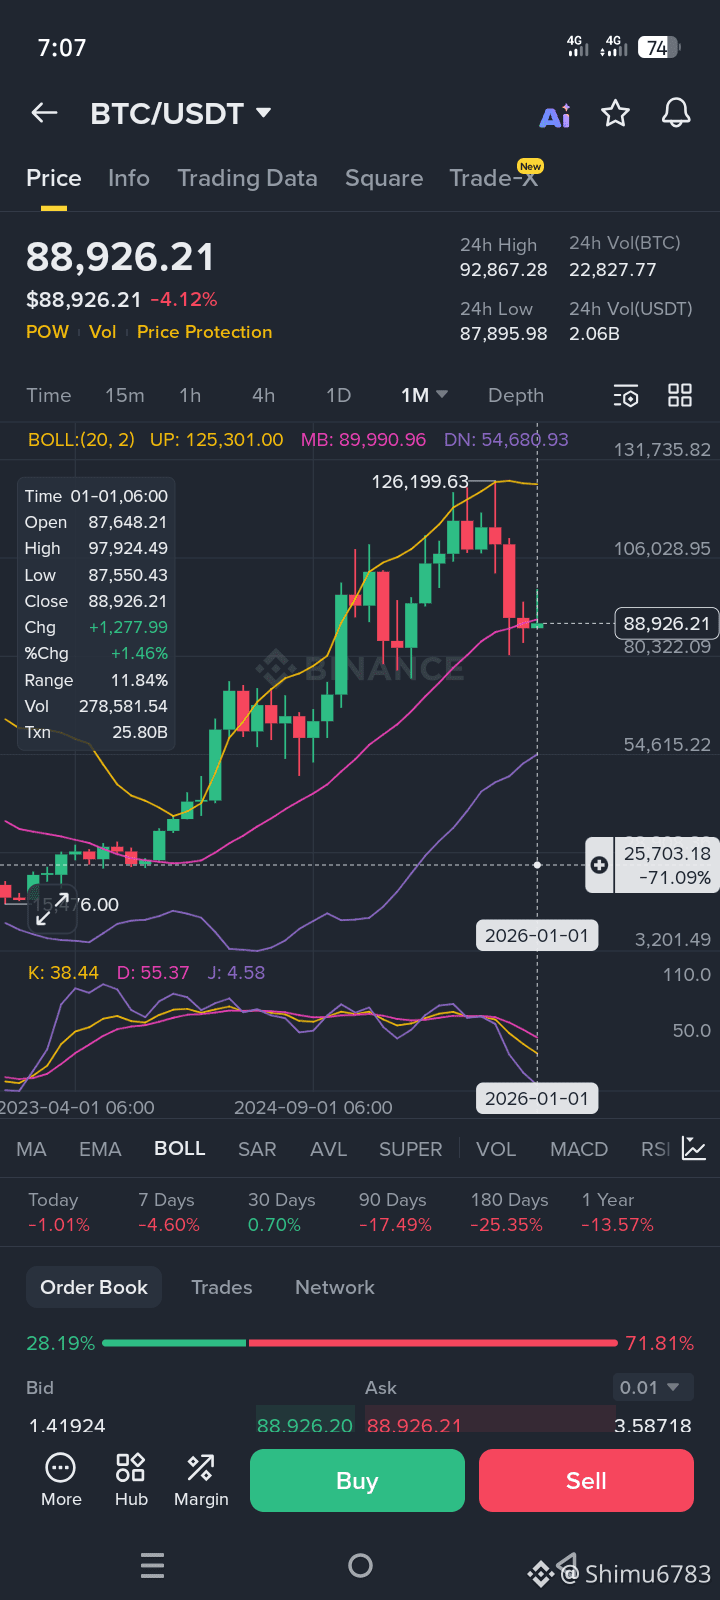Enable the AVL indicator

pyautogui.click(x=328, y=1149)
